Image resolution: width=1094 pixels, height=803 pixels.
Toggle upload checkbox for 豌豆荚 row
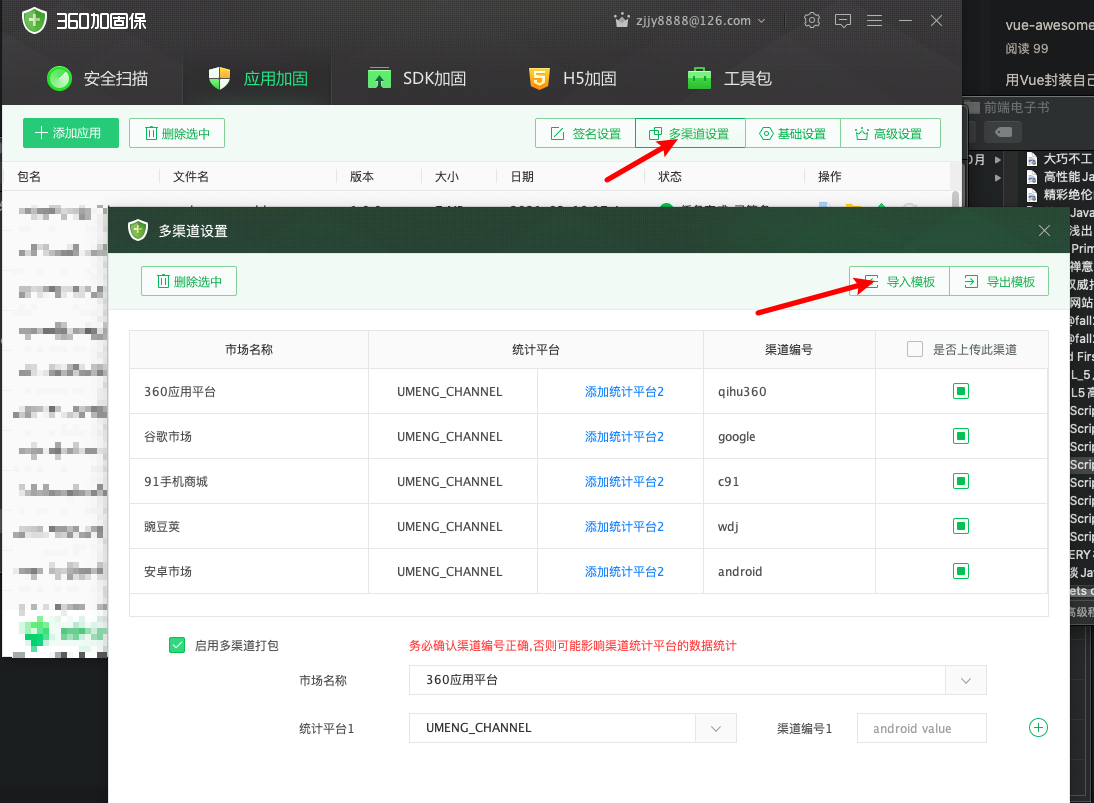point(961,526)
